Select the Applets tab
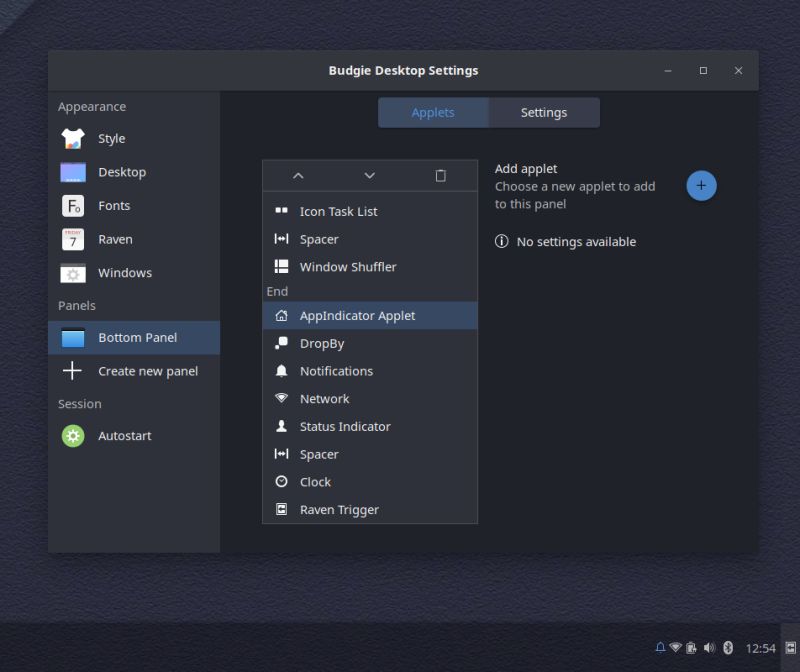 [x=433, y=113]
